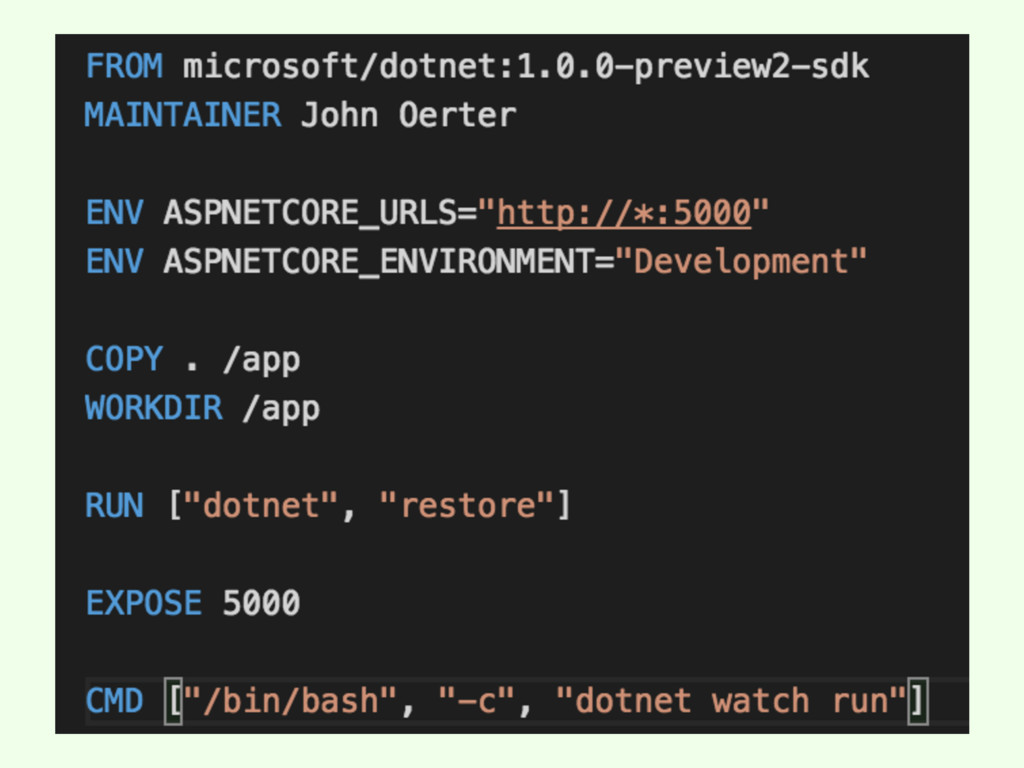The height and width of the screenshot is (768, 1024).
Task: Place cursor on John Oerter name
Action: 408,115
